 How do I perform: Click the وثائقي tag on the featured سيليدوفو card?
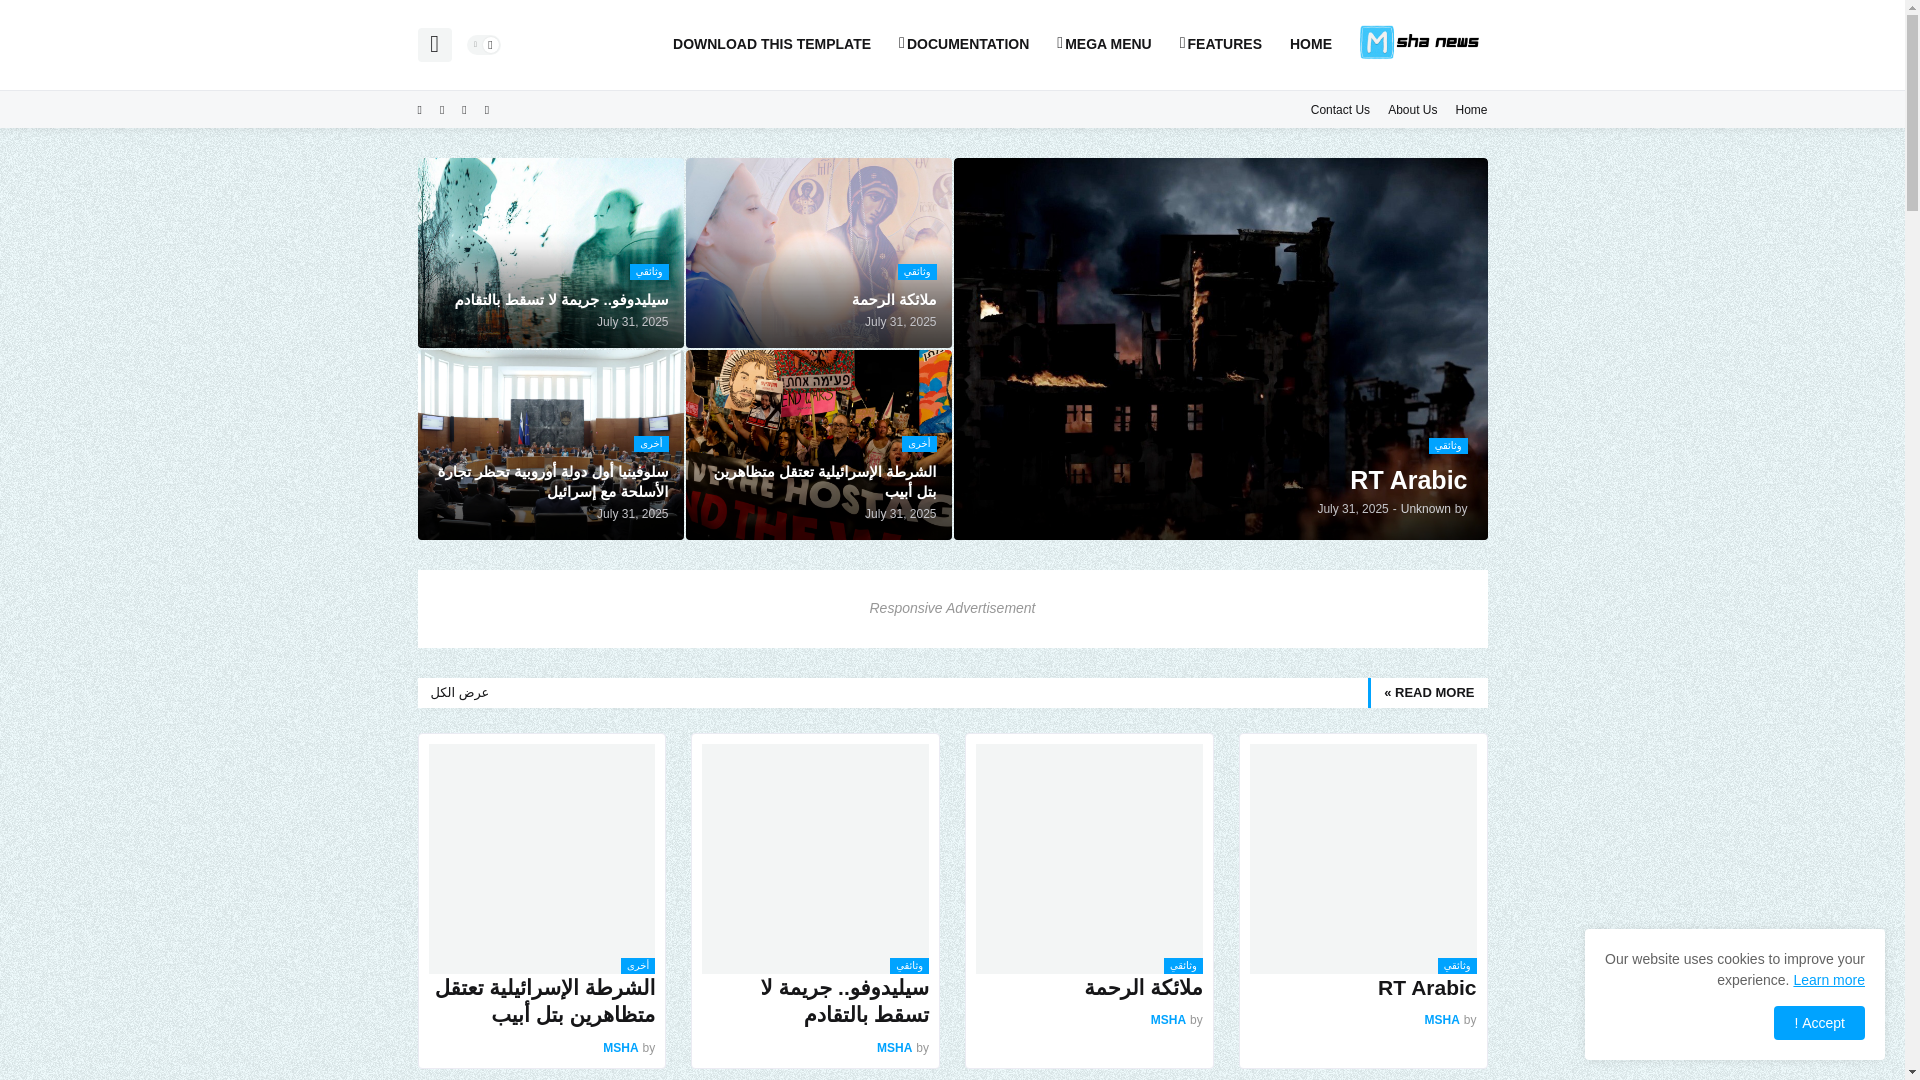pyautogui.click(x=649, y=272)
